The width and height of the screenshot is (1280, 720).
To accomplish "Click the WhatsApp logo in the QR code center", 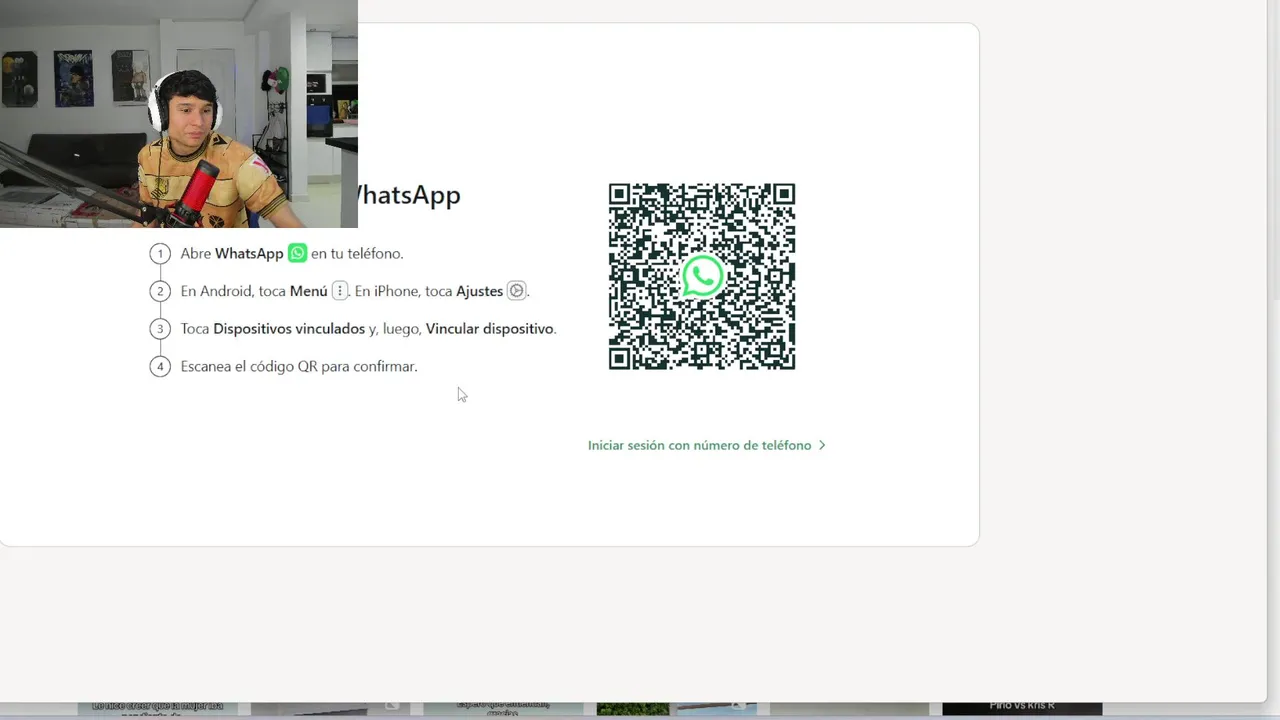I will click(702, 277).
